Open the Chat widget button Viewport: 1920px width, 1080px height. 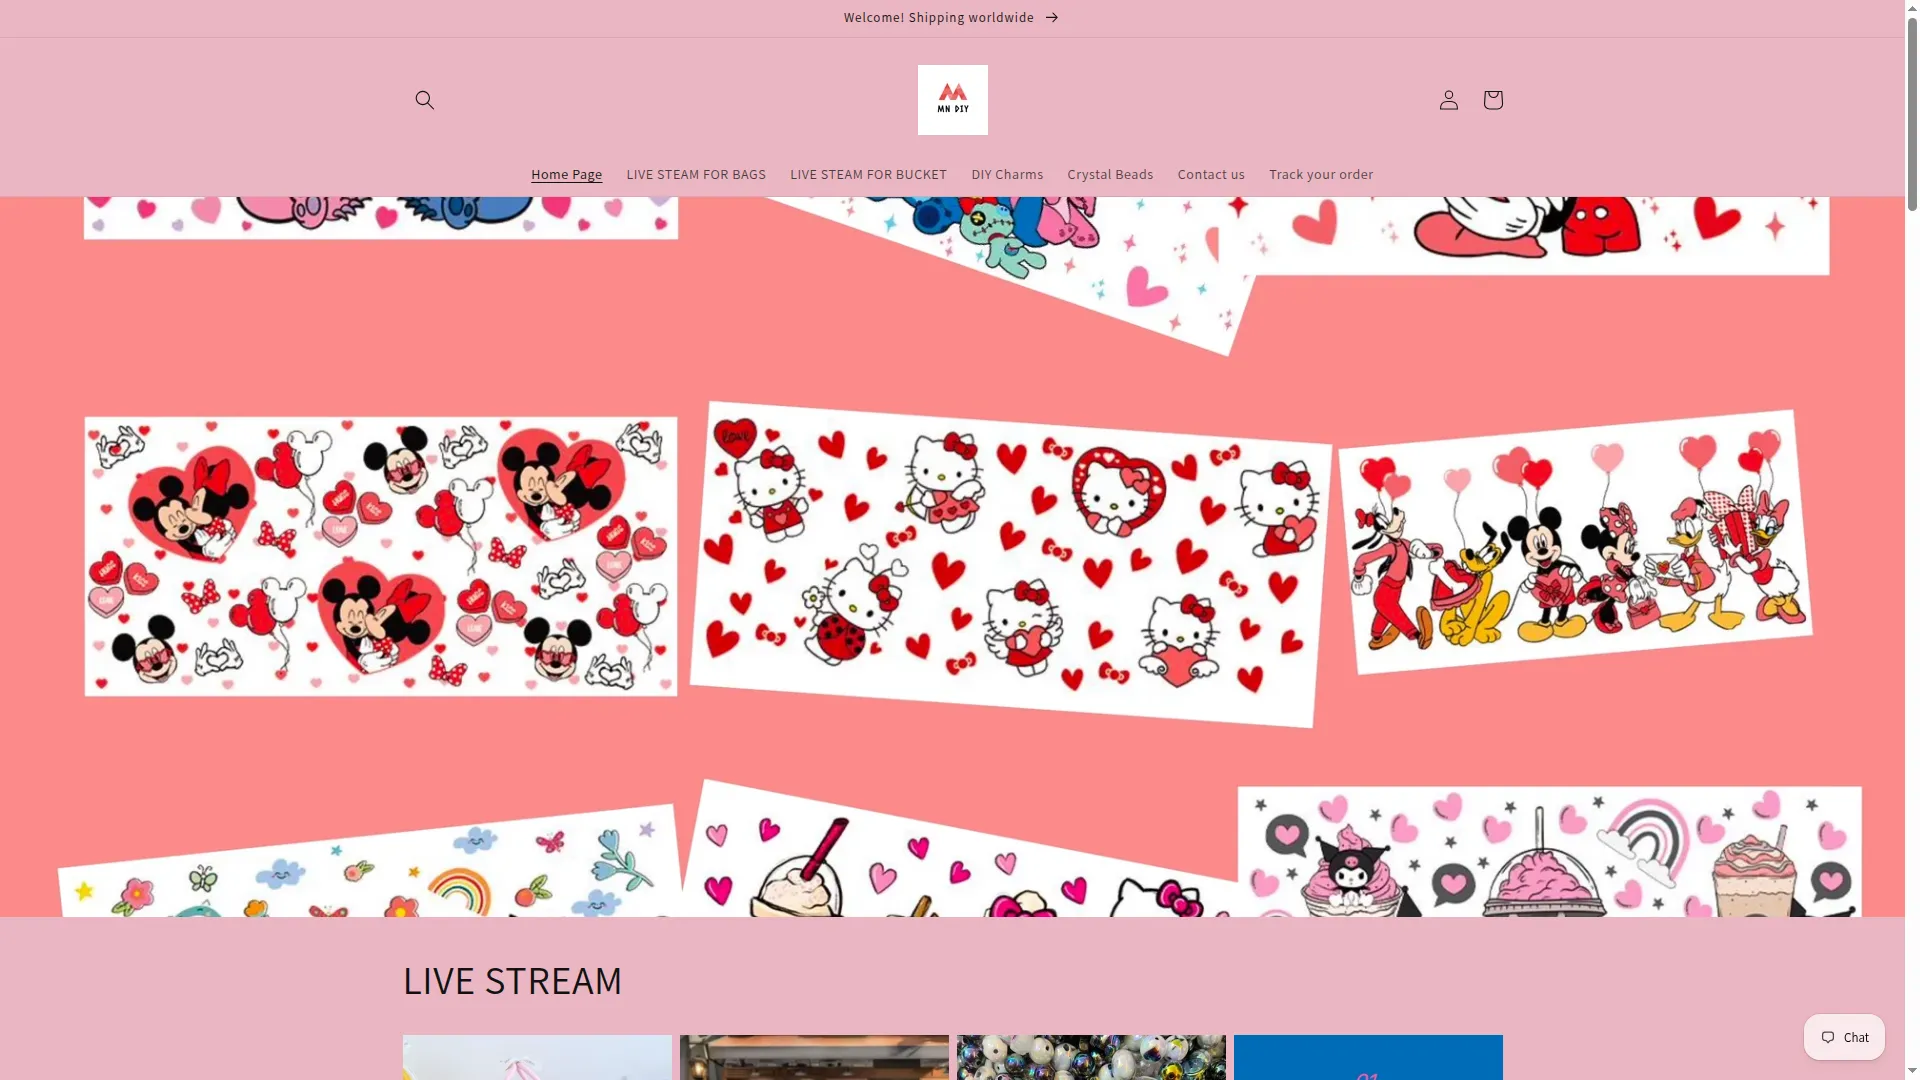coord(1844,1037)
